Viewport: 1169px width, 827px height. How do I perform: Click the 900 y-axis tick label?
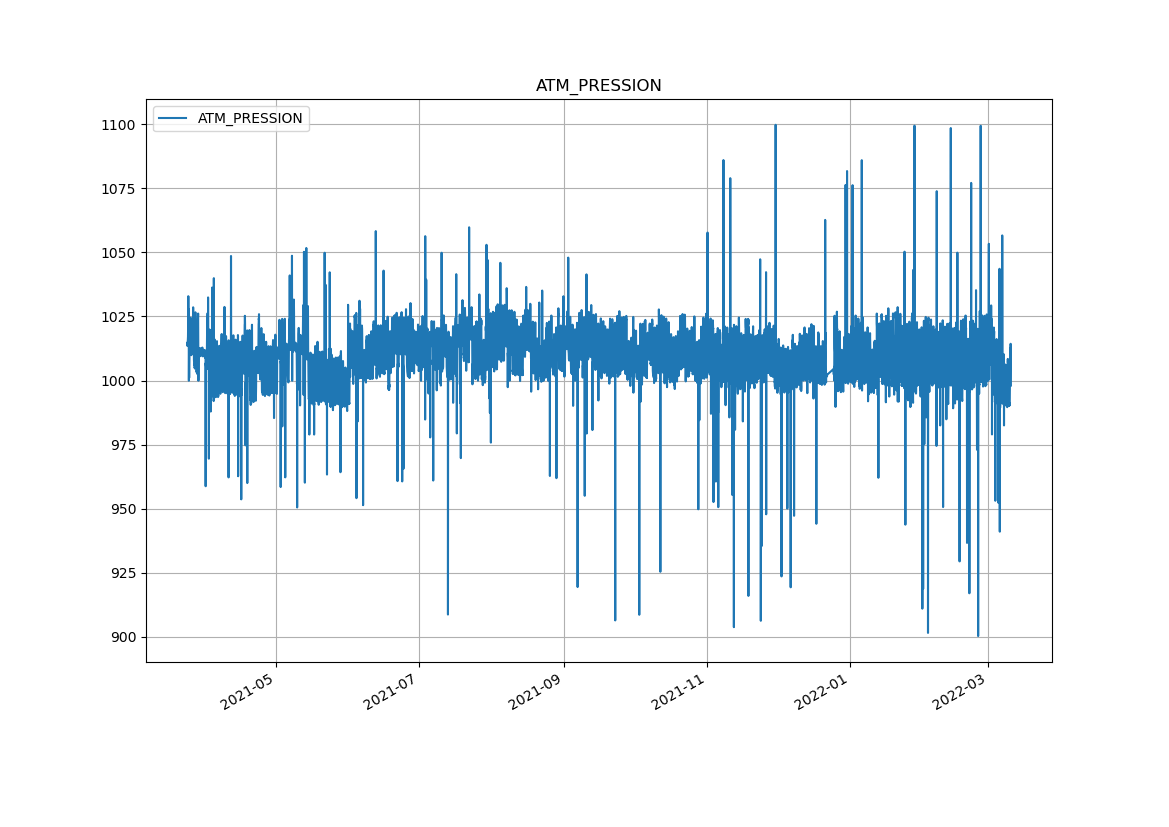click(x=121, y=637)
